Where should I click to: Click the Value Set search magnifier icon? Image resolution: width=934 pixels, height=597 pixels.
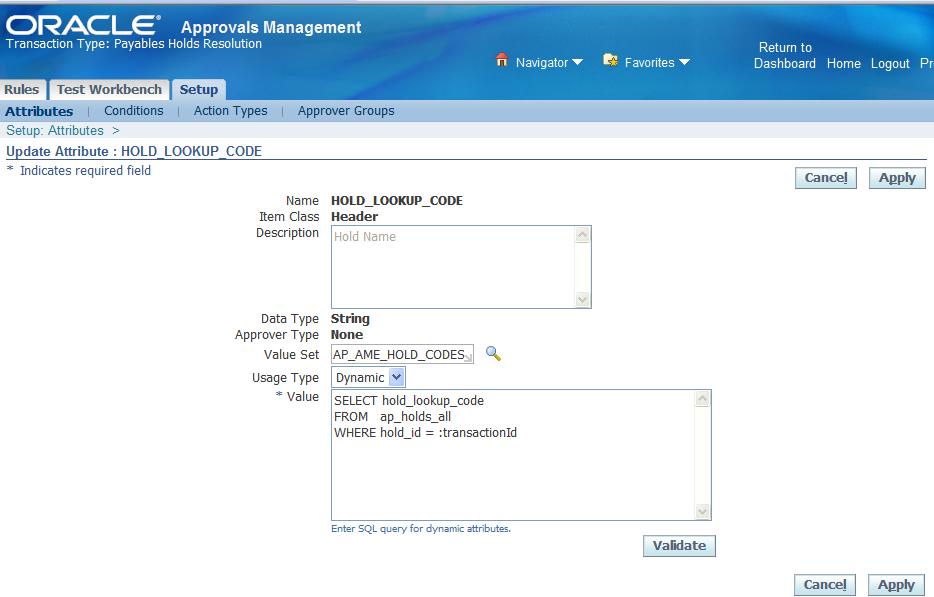click(493, 354)
